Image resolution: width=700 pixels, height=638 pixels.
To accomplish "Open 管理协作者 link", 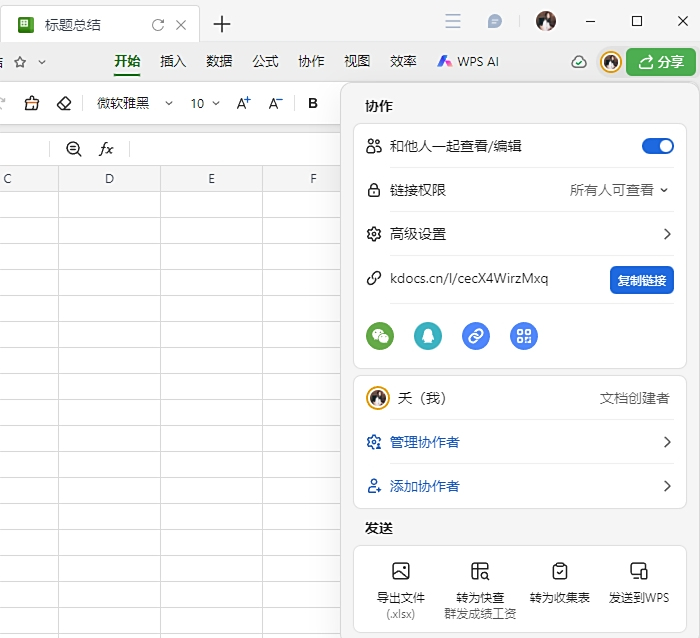I will pos(424,442).
